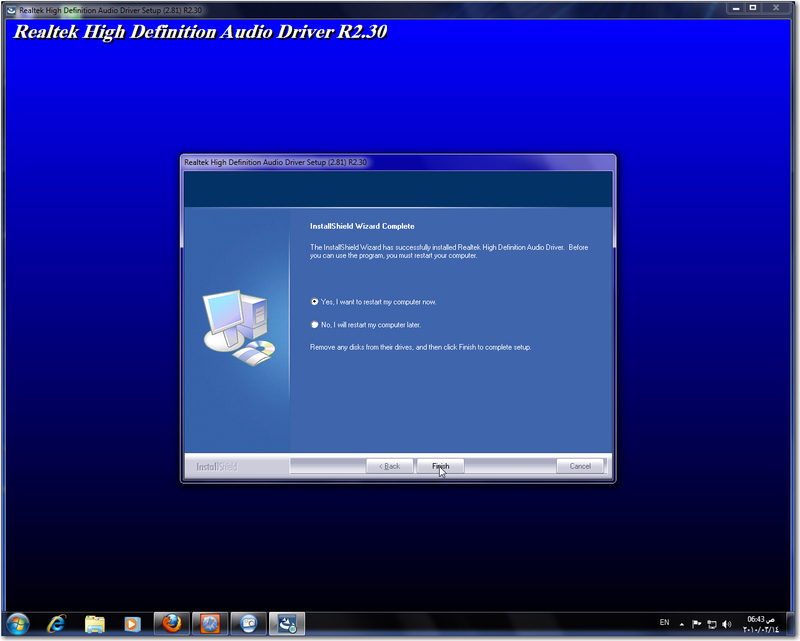Click the dialog title 'Realtek High Definition Audio Driver Setup'

click(x=276, y=162)
